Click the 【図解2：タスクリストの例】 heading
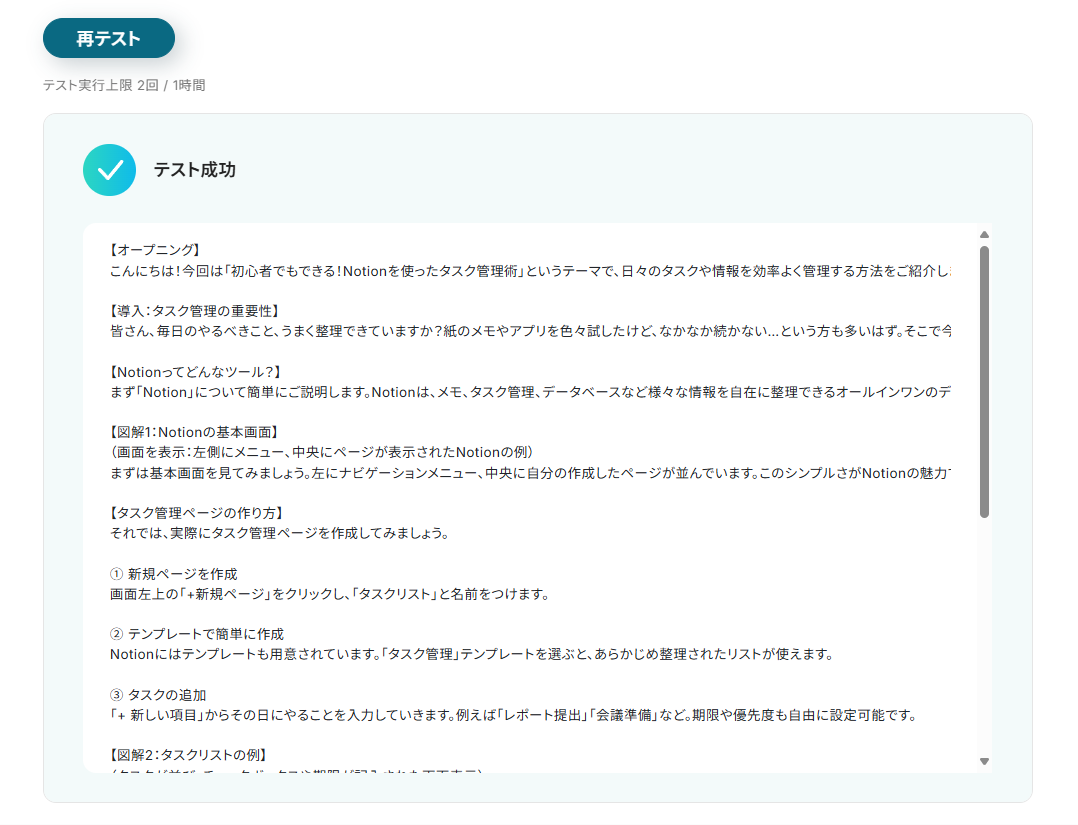 (188, 755)
